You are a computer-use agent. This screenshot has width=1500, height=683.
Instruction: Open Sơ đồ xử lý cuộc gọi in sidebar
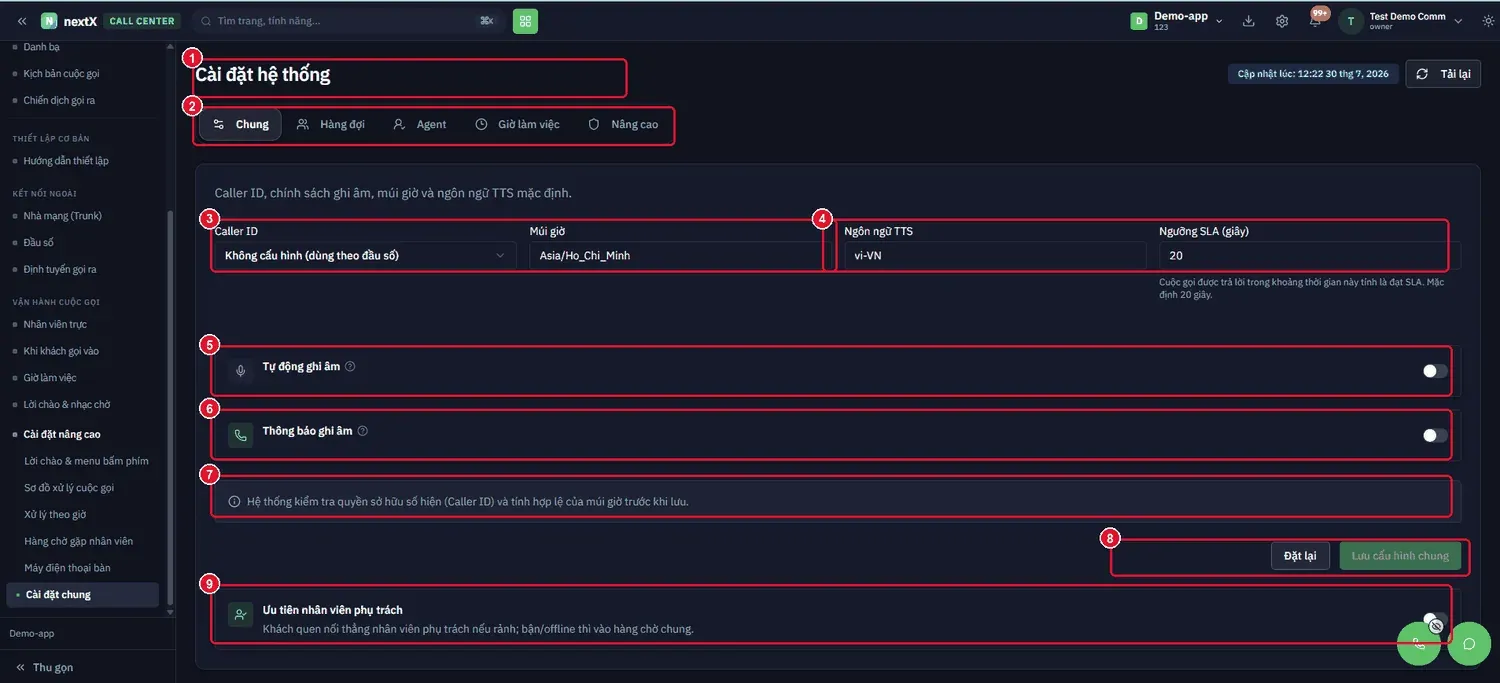coord(69,488)
